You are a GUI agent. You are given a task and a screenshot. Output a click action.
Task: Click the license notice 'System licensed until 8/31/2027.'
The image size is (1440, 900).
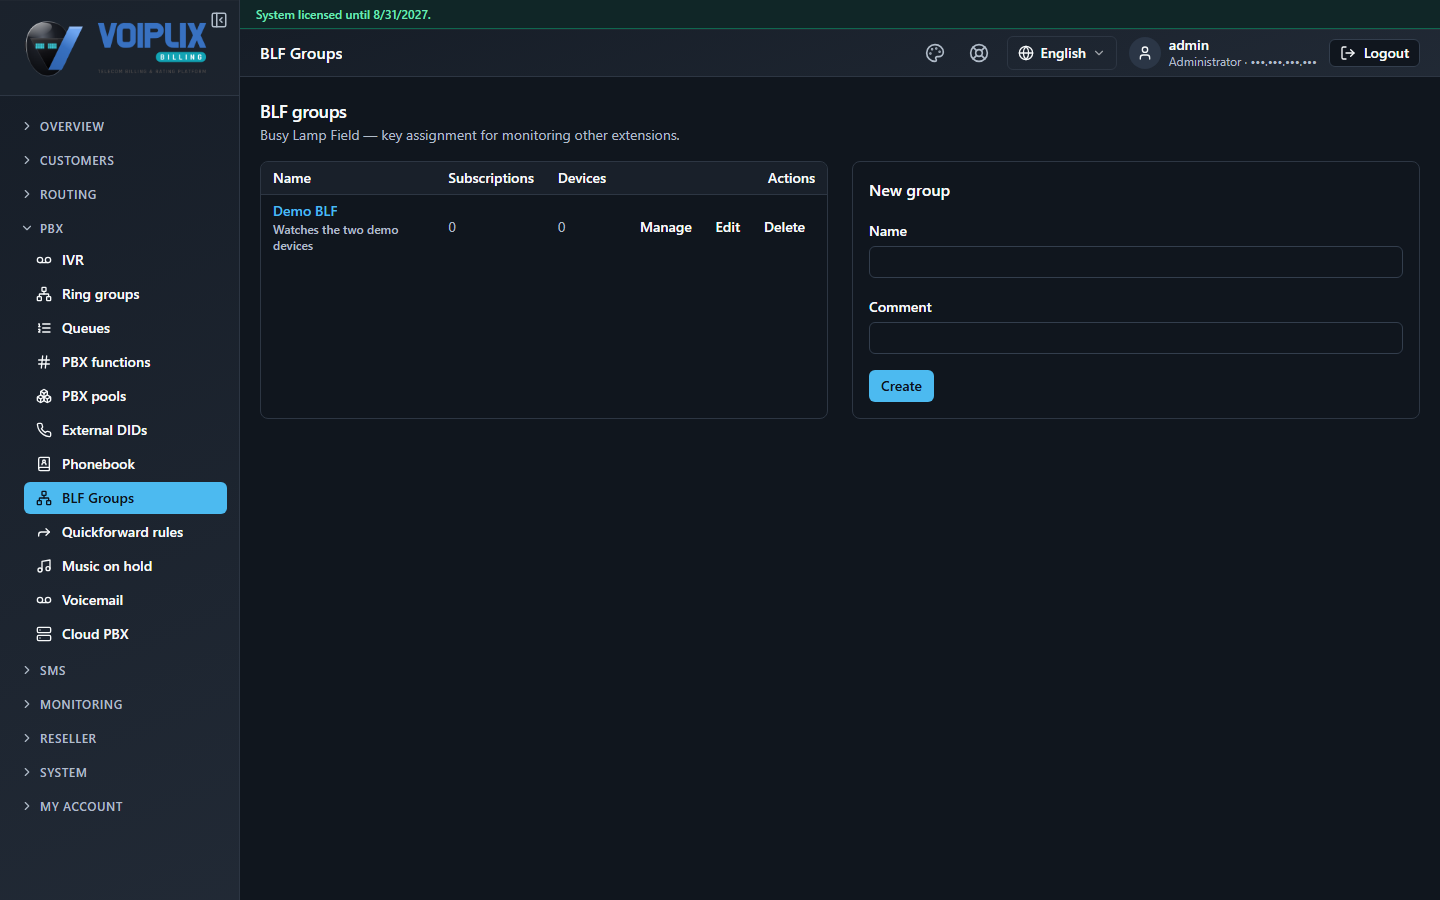(343, 15)
